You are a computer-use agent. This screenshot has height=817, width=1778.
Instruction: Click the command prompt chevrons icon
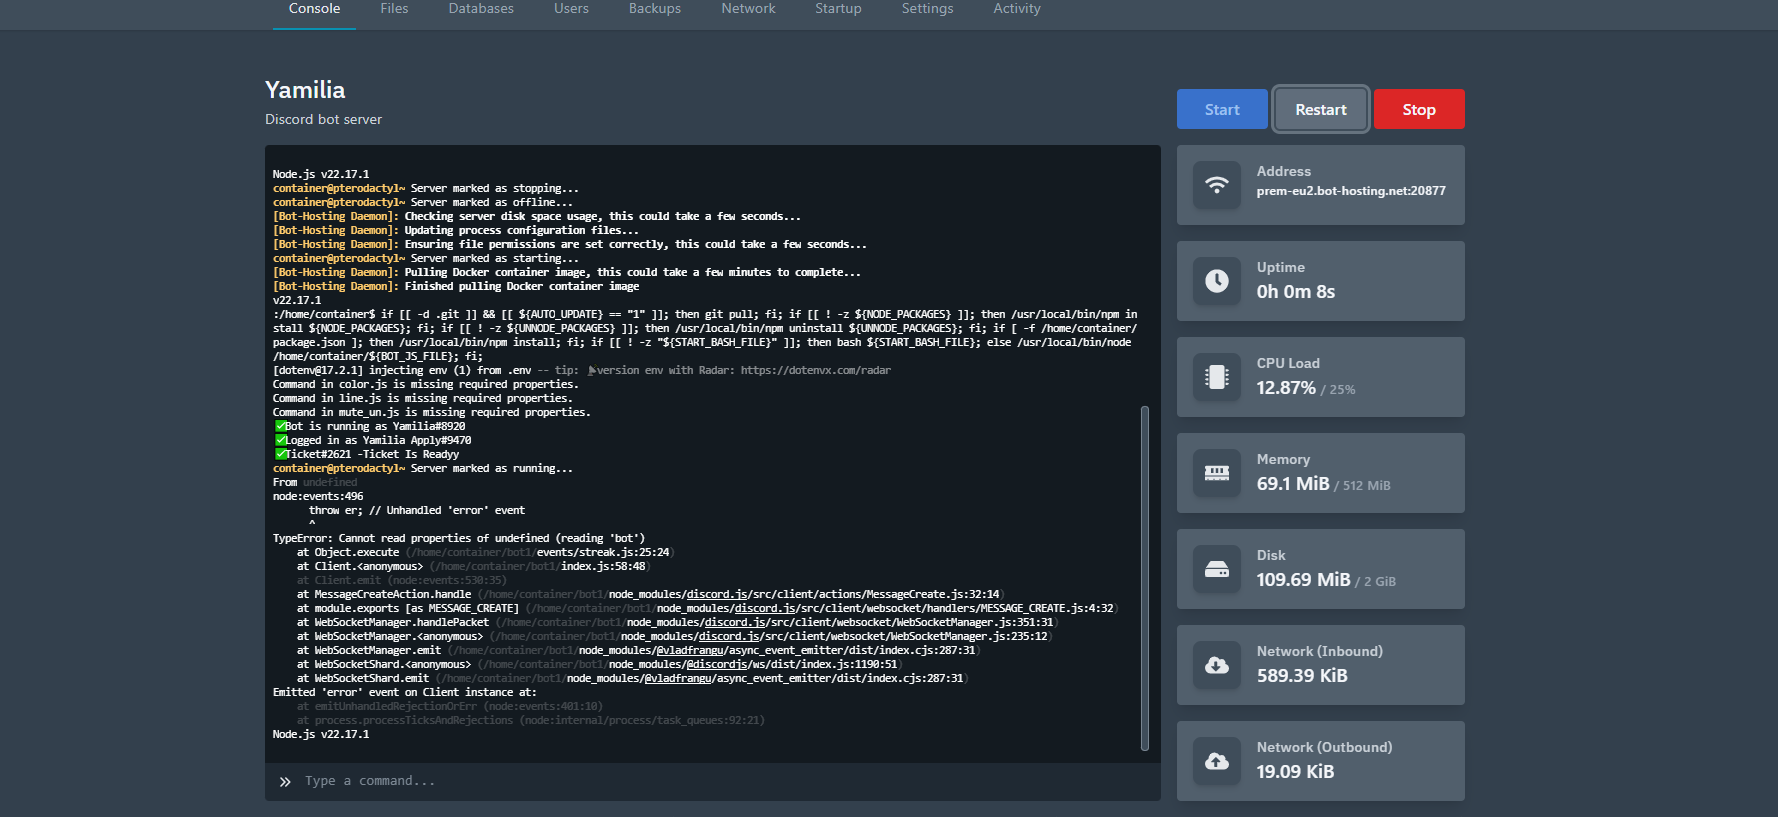(285, 781)
